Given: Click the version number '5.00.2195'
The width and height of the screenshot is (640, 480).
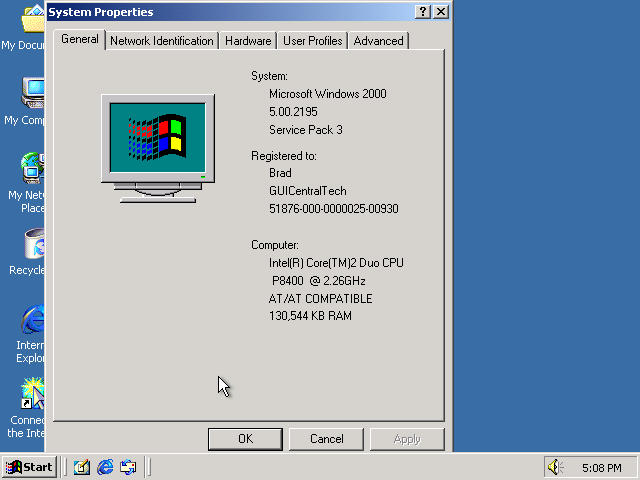Looking at the screenshot, I should 293,112.
